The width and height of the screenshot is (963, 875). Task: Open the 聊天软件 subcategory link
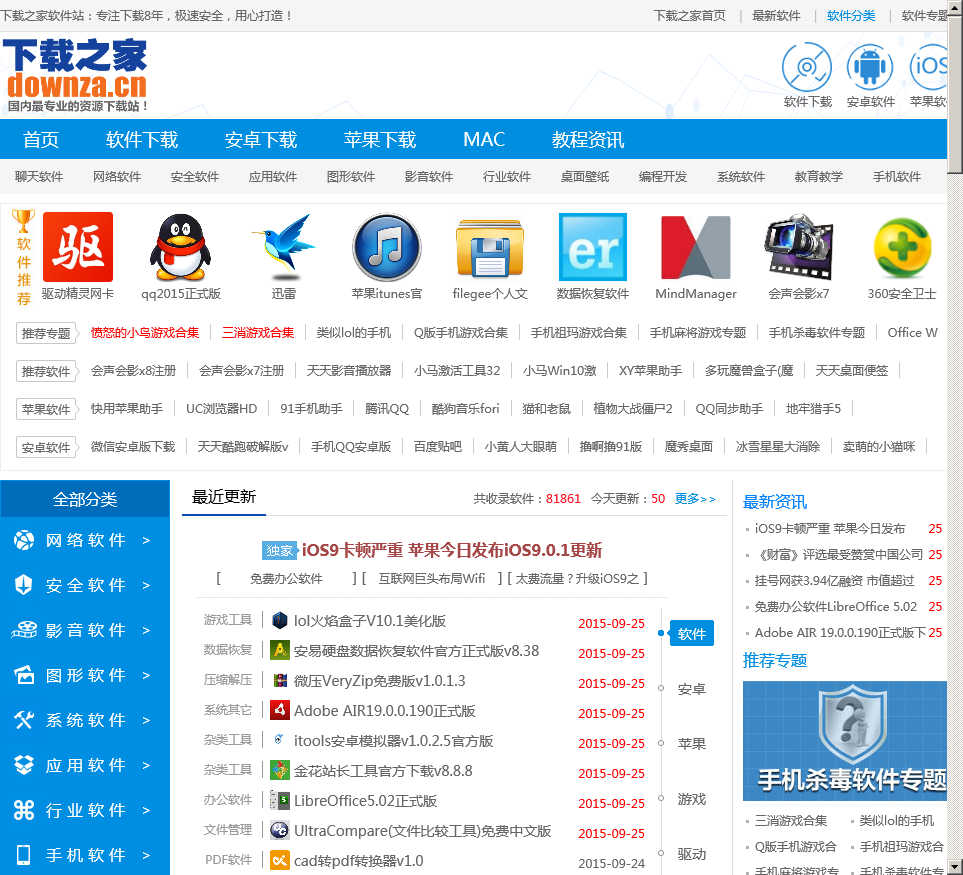[39, 177]
